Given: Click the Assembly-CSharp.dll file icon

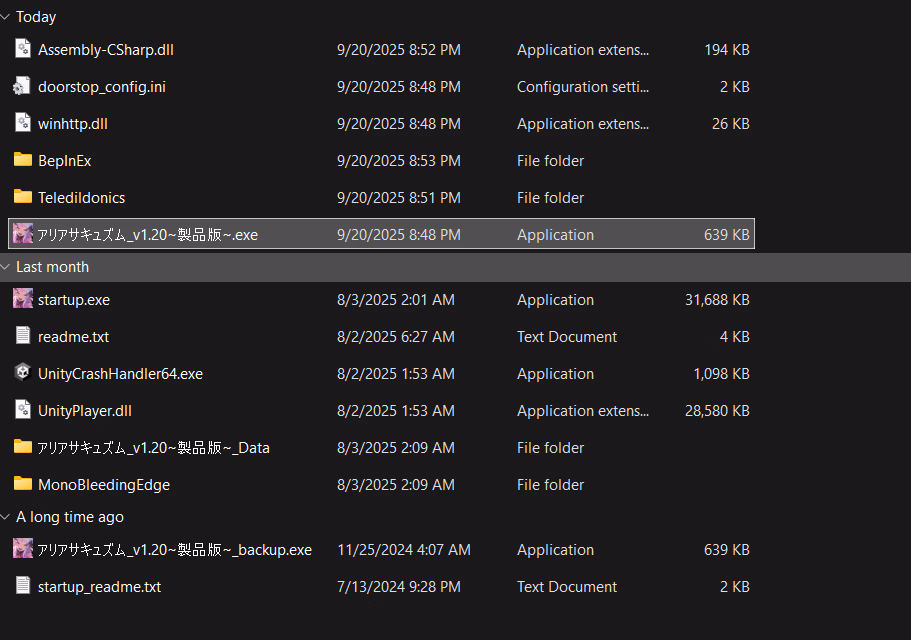Looking at the screenshot, I should (x=23, y=49).
